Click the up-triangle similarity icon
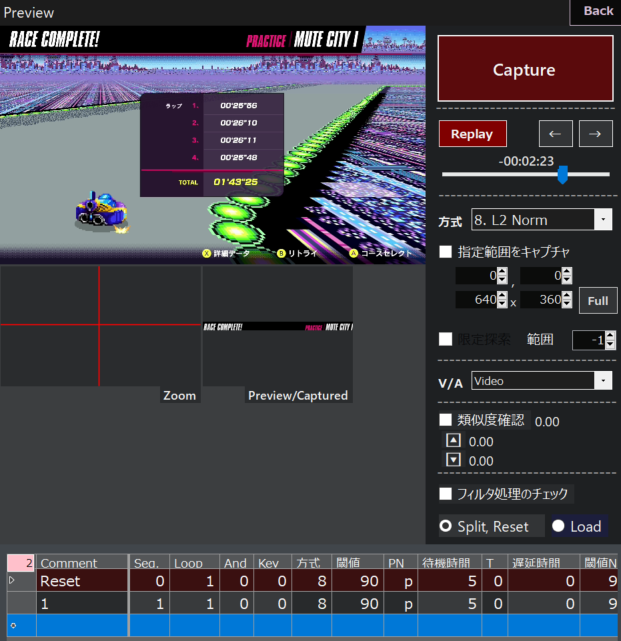The image size is (621, 641). [x=453, y=441]
